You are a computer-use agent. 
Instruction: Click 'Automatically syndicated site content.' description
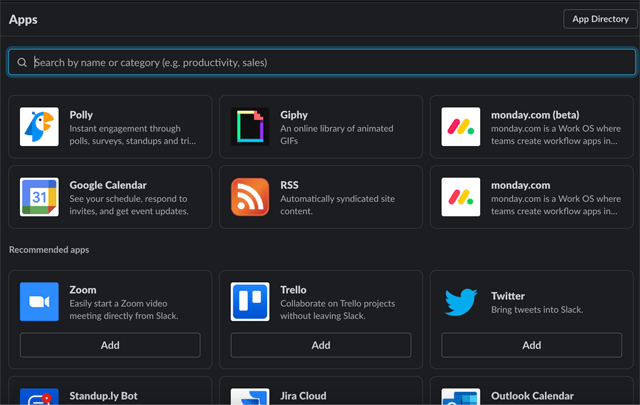point(337,205)
